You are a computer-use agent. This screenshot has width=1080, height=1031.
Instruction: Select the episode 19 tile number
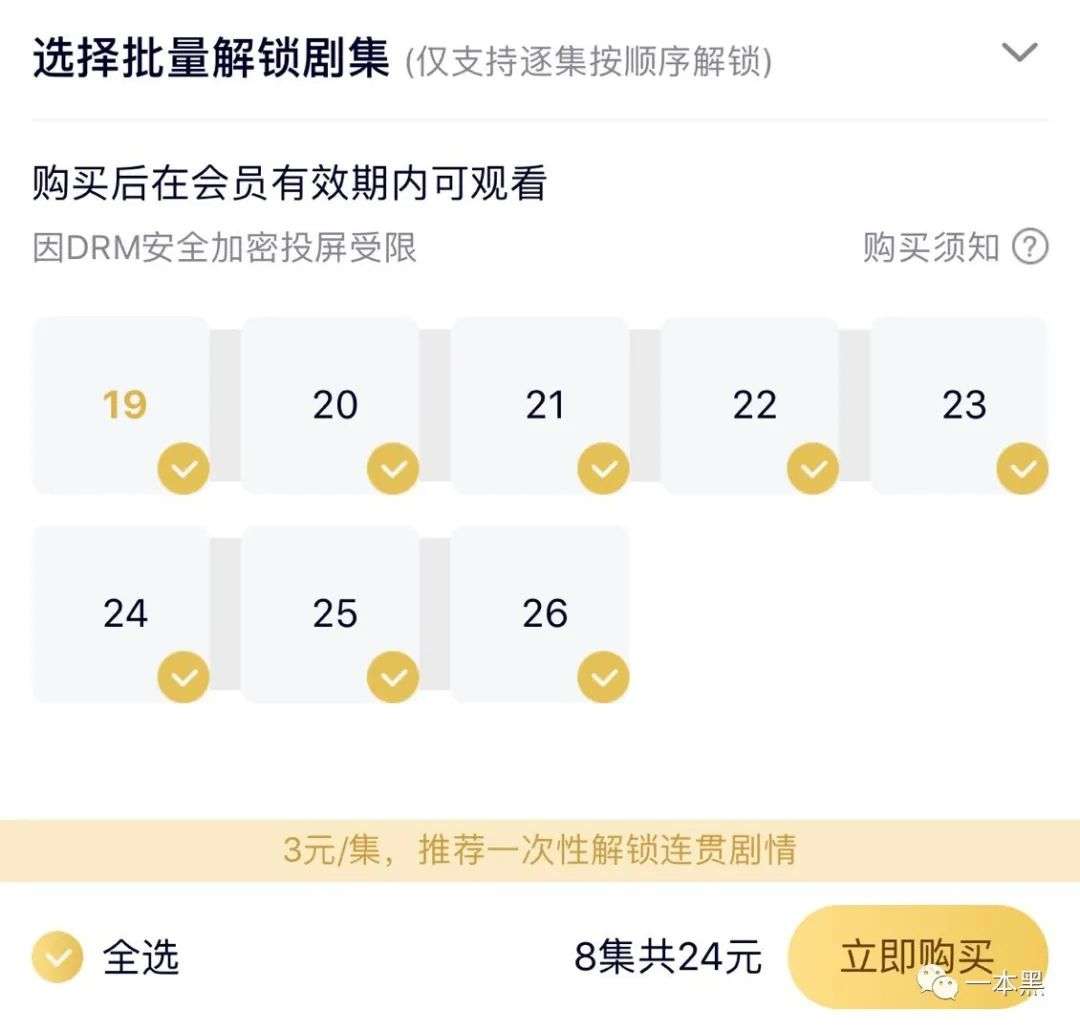pos(125,404)
